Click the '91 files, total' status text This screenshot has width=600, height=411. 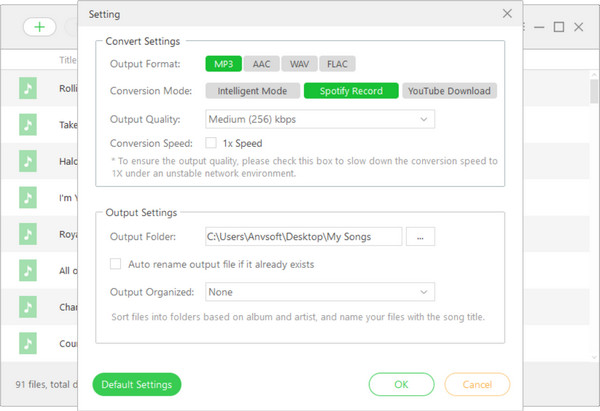pos(46,384)
